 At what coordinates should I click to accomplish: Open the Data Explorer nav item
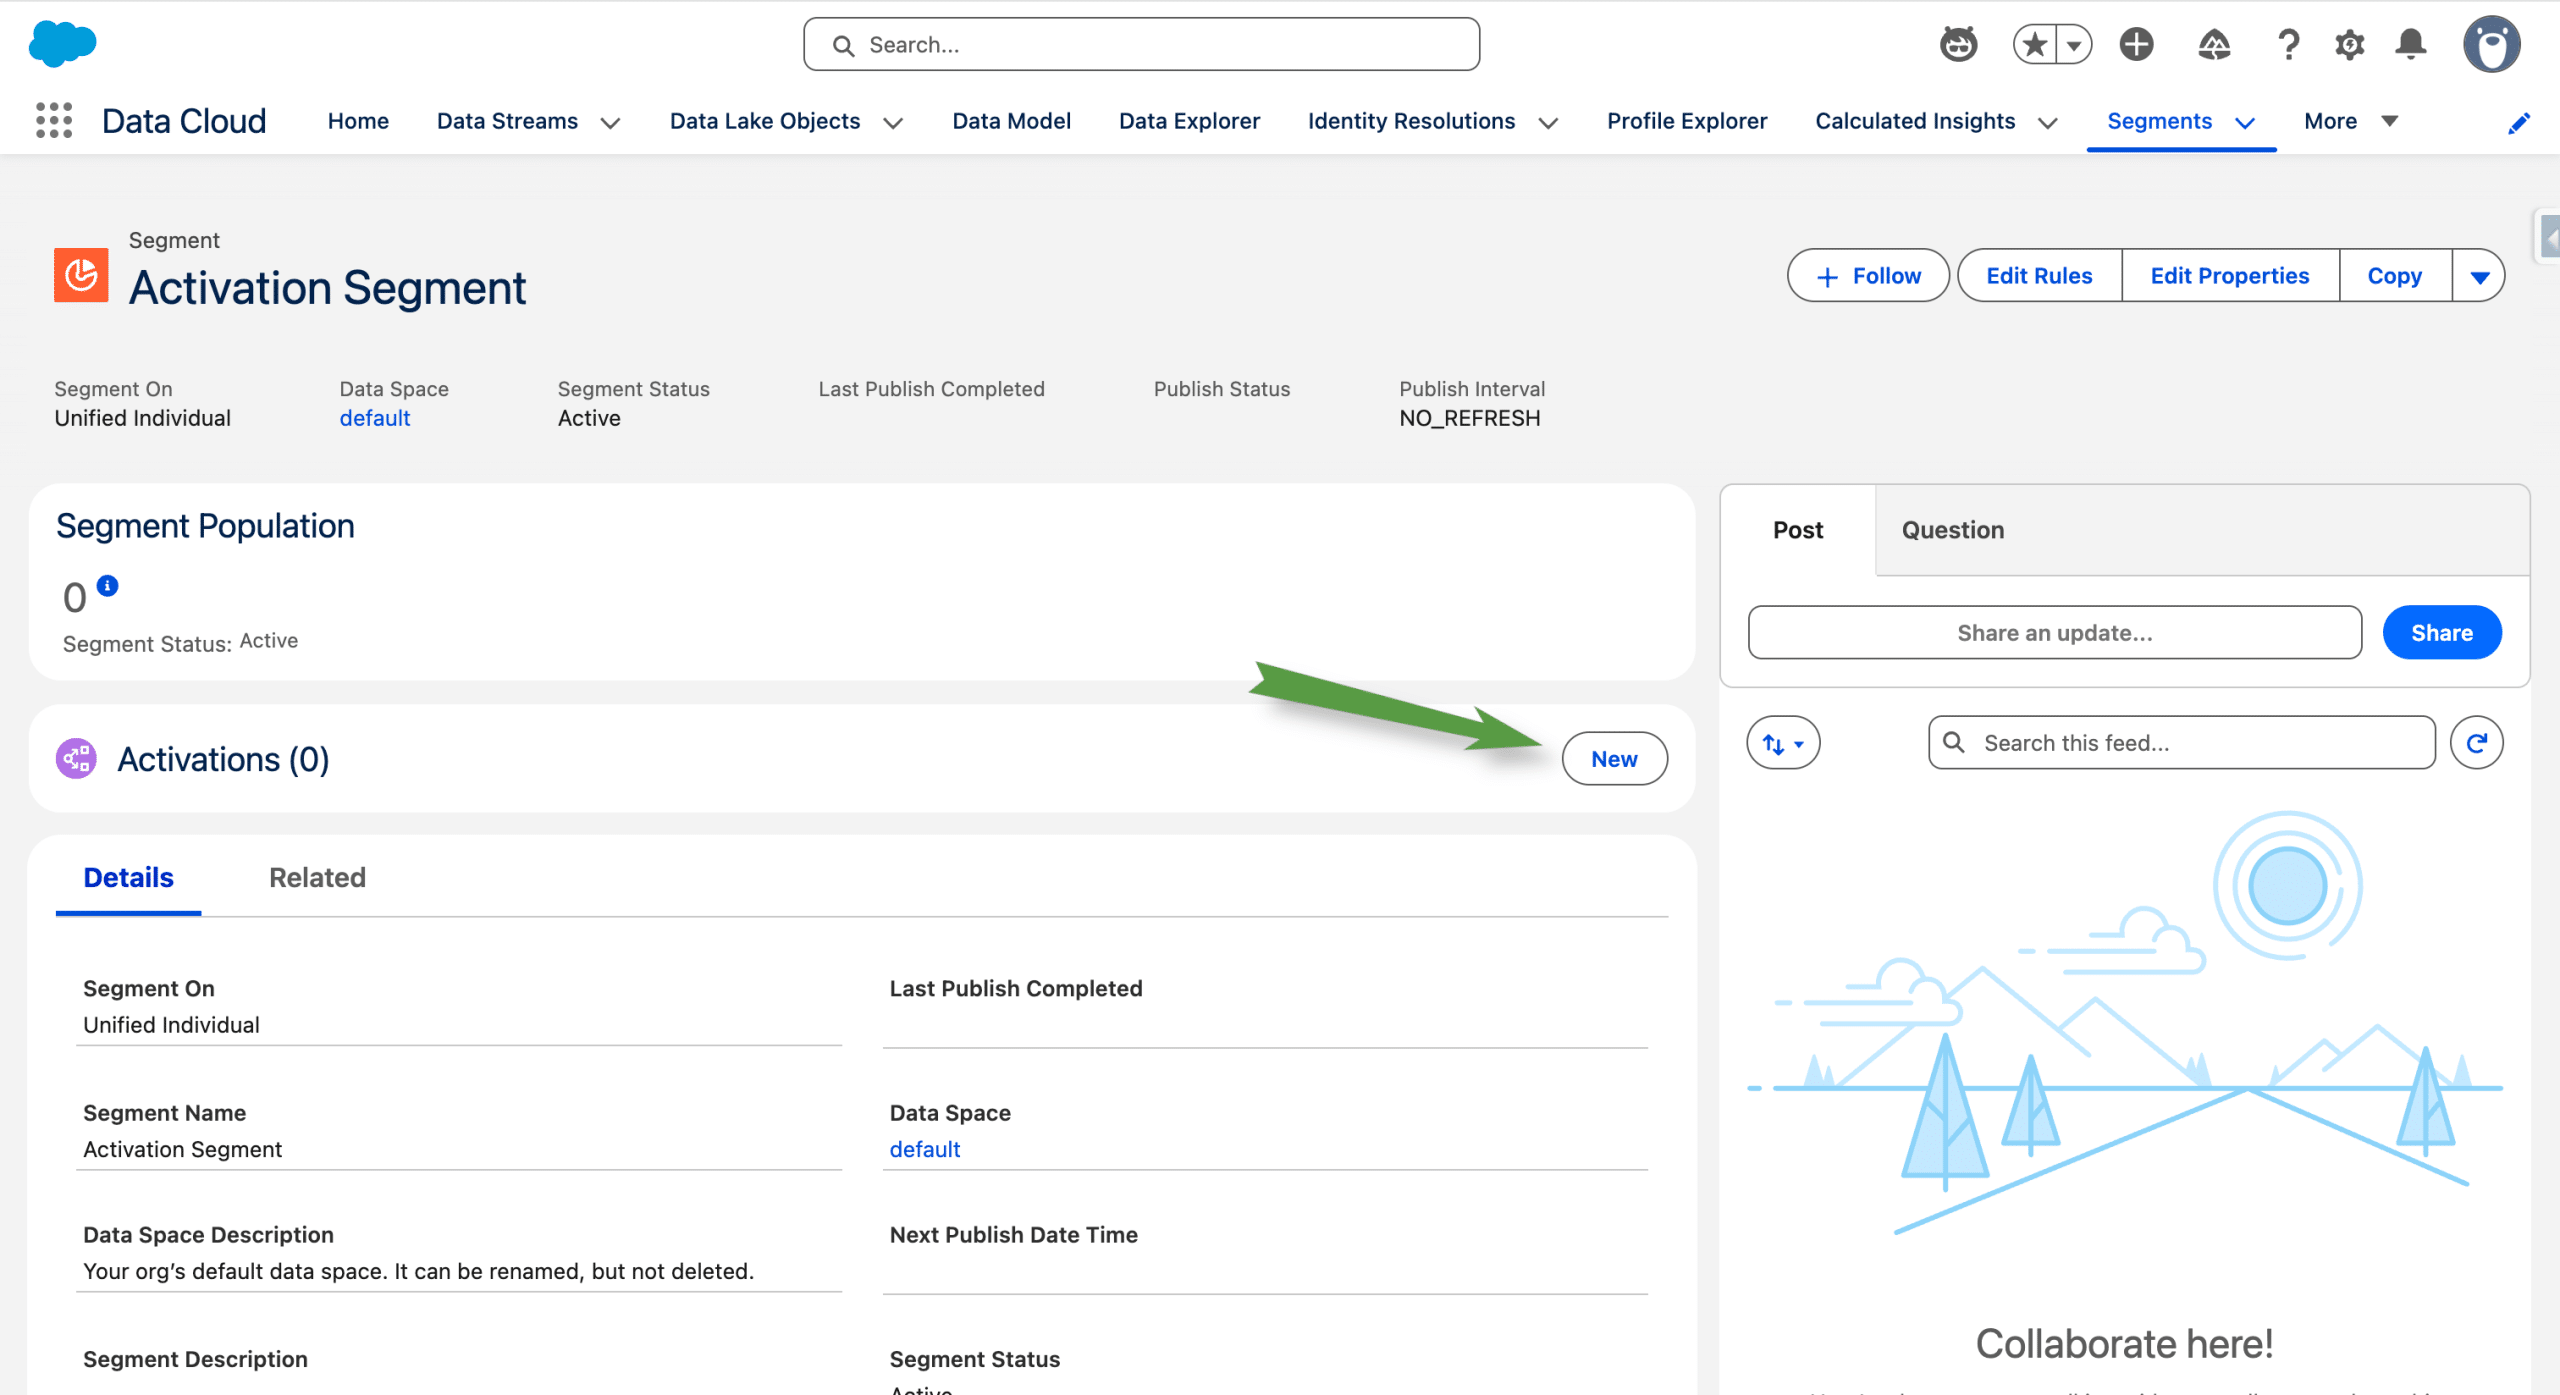pos(1189,121)
